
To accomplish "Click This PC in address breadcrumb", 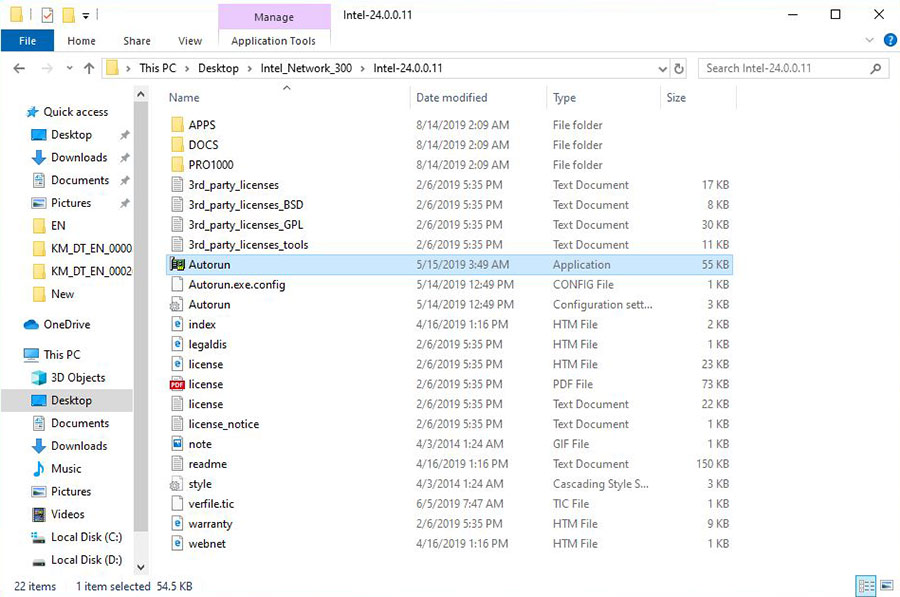I will click(x=158, y=68).
